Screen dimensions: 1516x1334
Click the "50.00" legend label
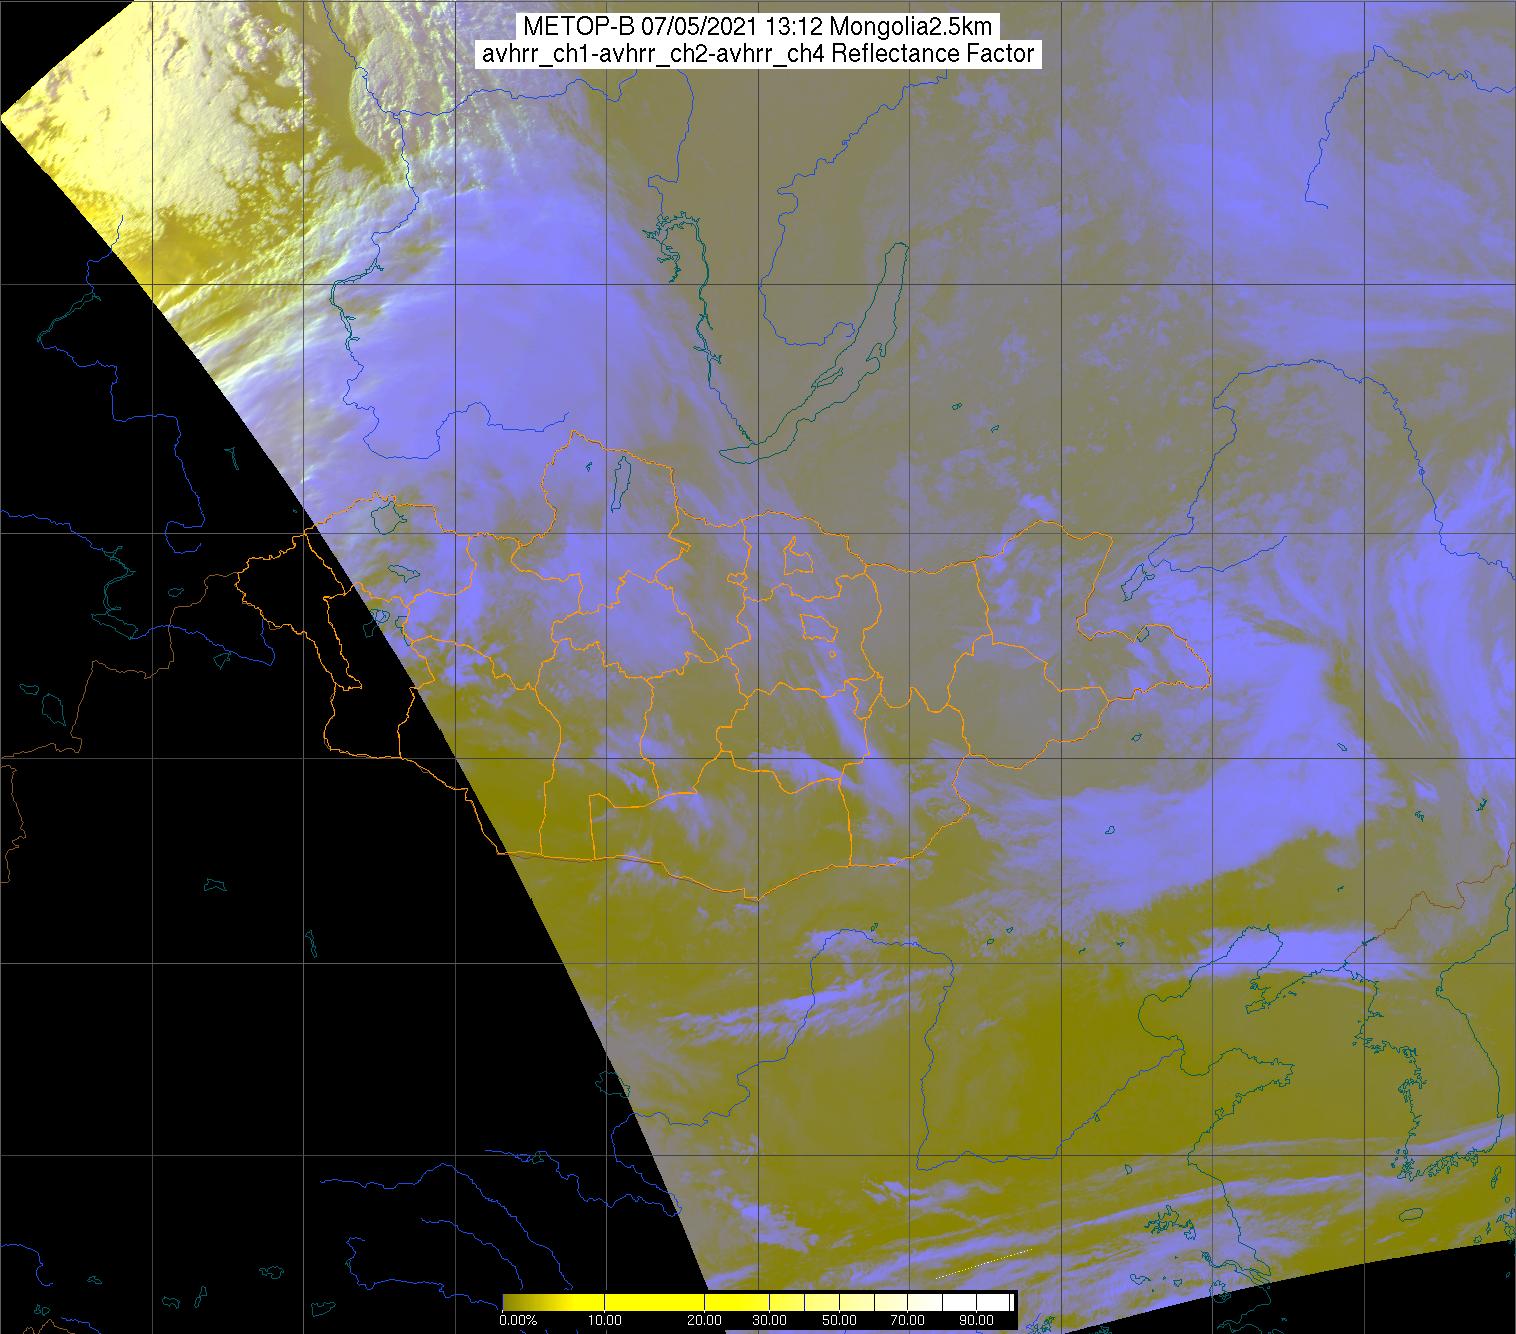point(839,1320)
